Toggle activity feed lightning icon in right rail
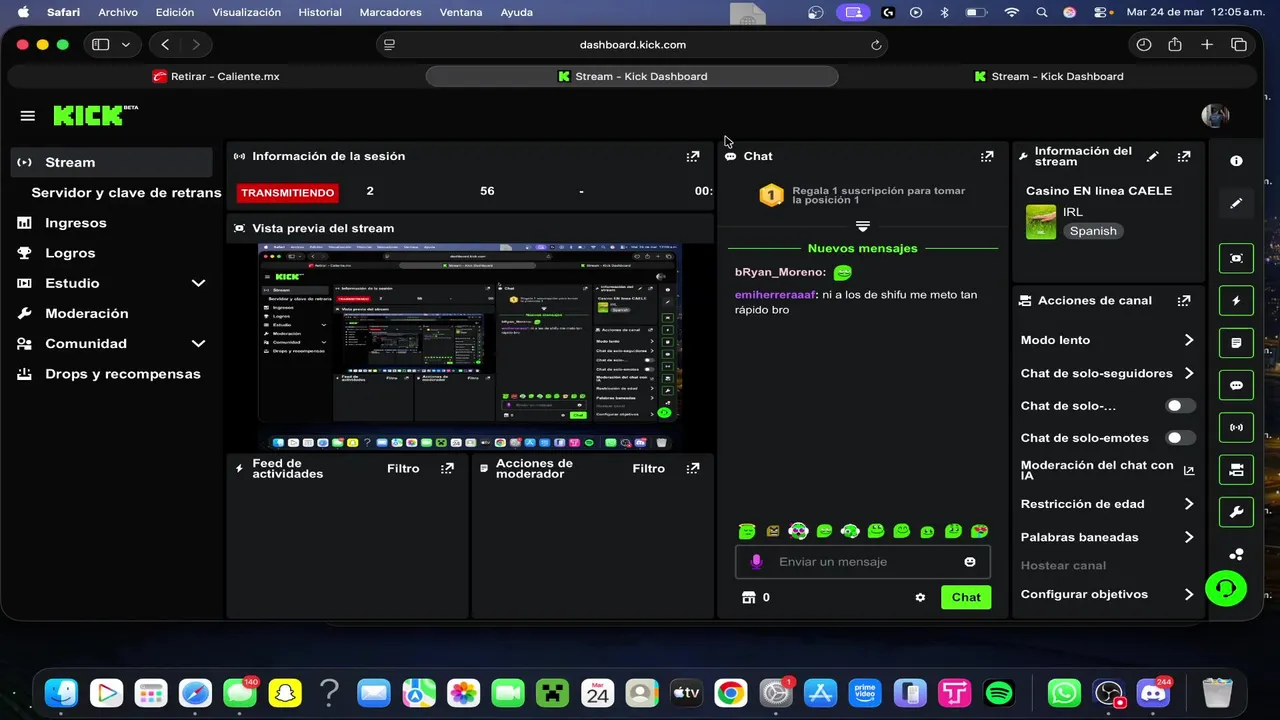 click(1236, 300)
